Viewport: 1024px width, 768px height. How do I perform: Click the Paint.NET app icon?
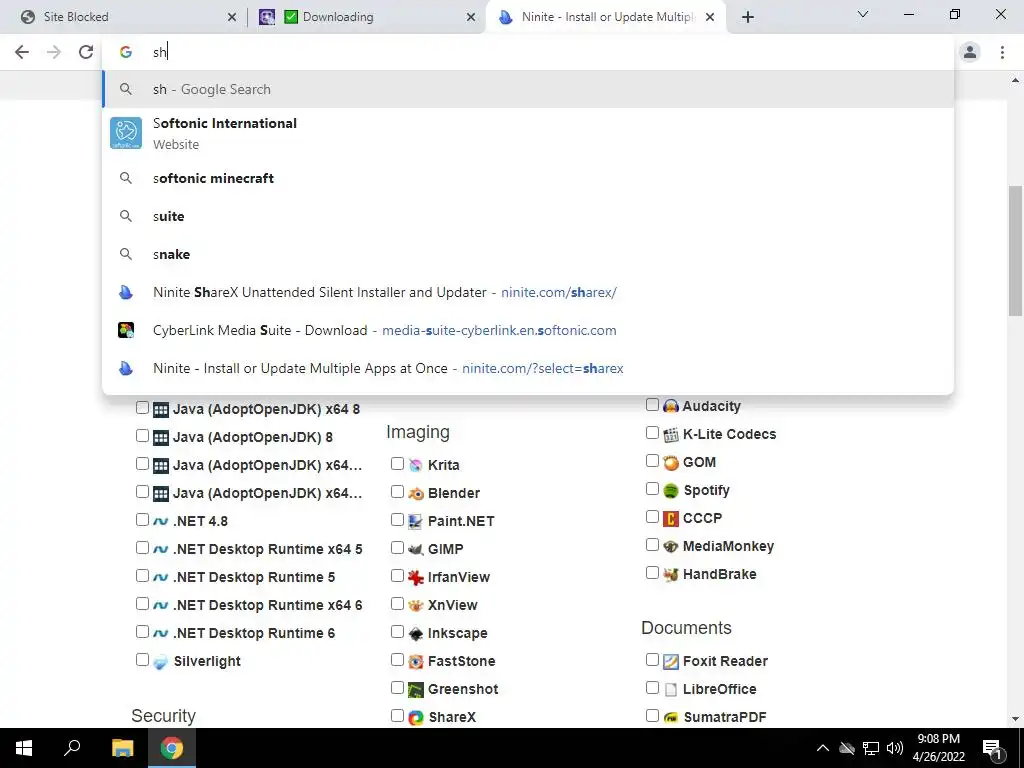coord(415,521)
